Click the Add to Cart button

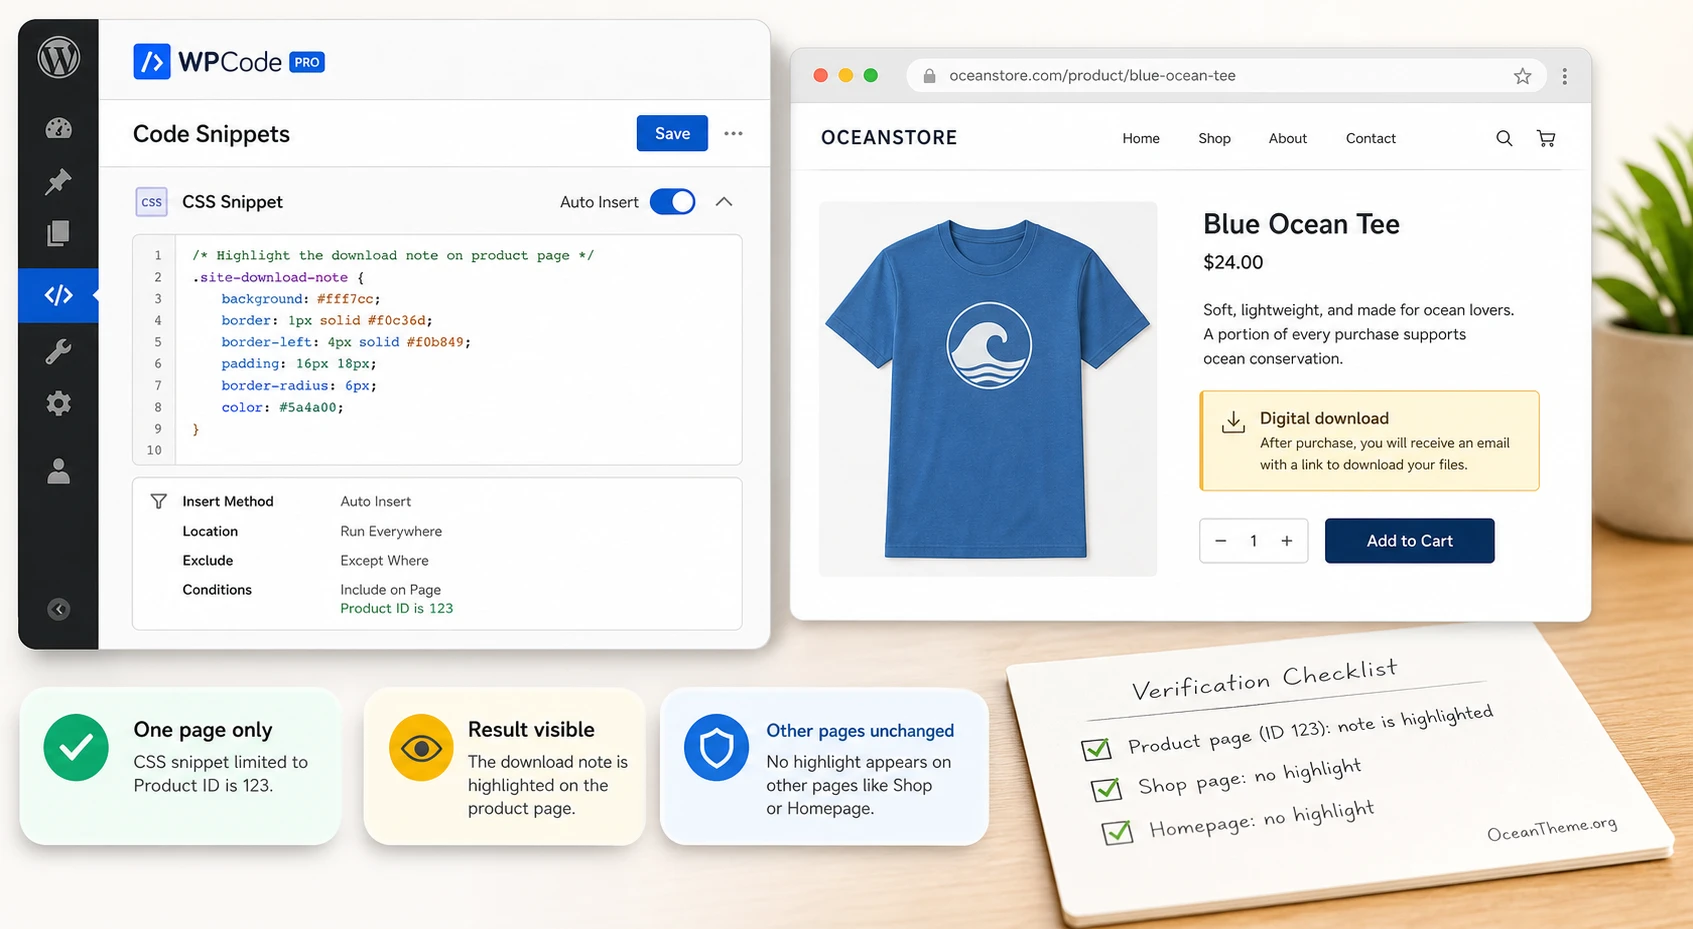(x=1410, y=541)
